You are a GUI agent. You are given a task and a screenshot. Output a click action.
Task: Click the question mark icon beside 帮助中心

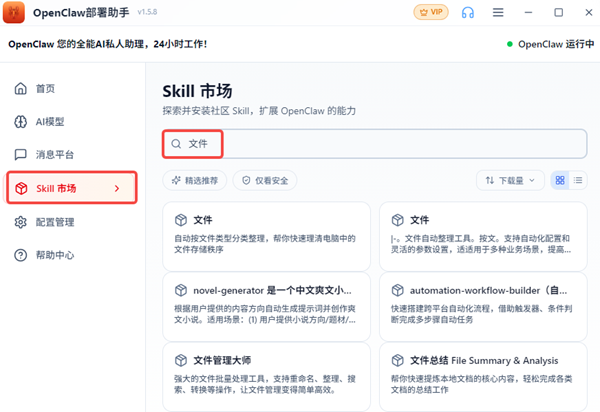(x=21, y=255)
